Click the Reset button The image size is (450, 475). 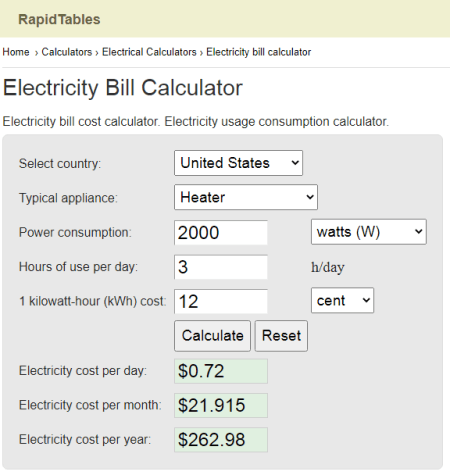pyautogui.click(x=281, y=336)
